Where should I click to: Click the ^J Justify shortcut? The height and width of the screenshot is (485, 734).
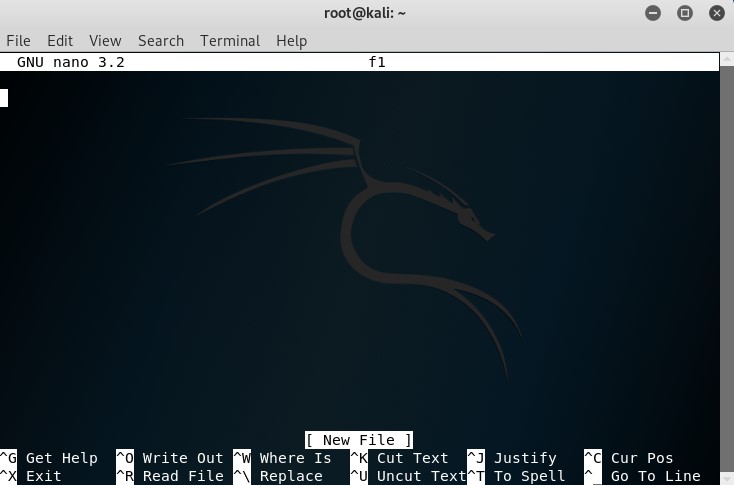tap(512, 458)
